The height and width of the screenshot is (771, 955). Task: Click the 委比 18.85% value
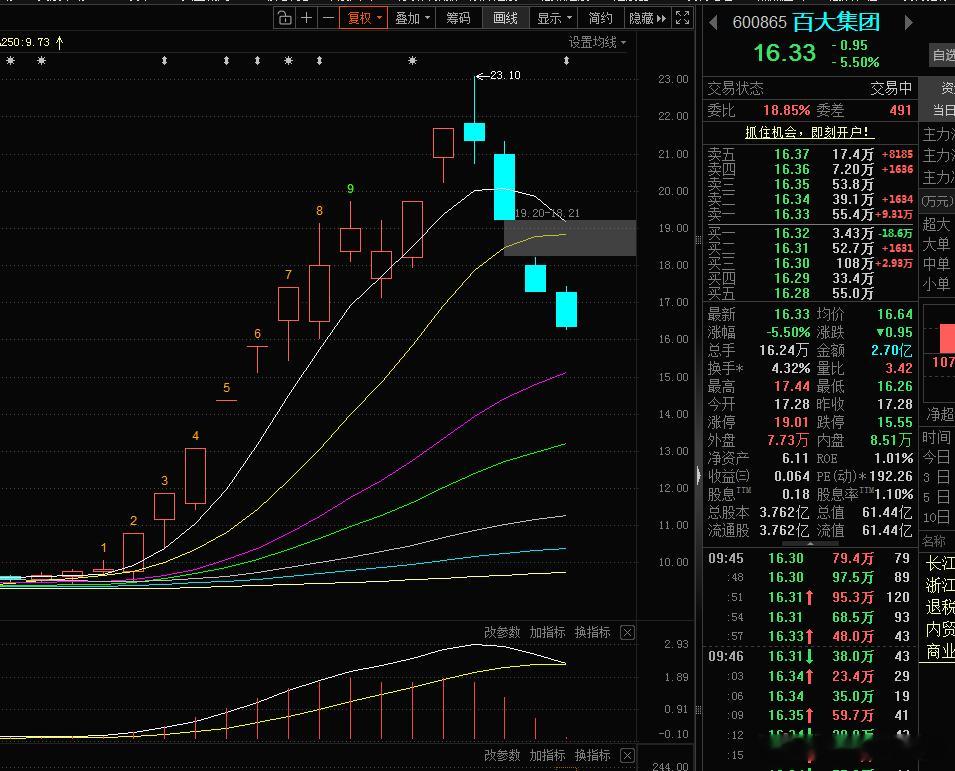786,110
